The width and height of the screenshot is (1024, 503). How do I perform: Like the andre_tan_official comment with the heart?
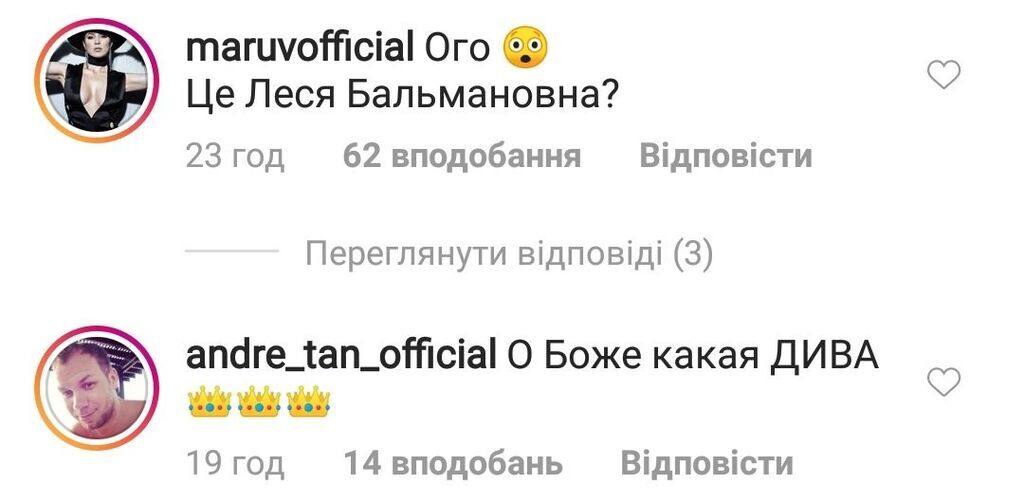[x=944, y=381]
